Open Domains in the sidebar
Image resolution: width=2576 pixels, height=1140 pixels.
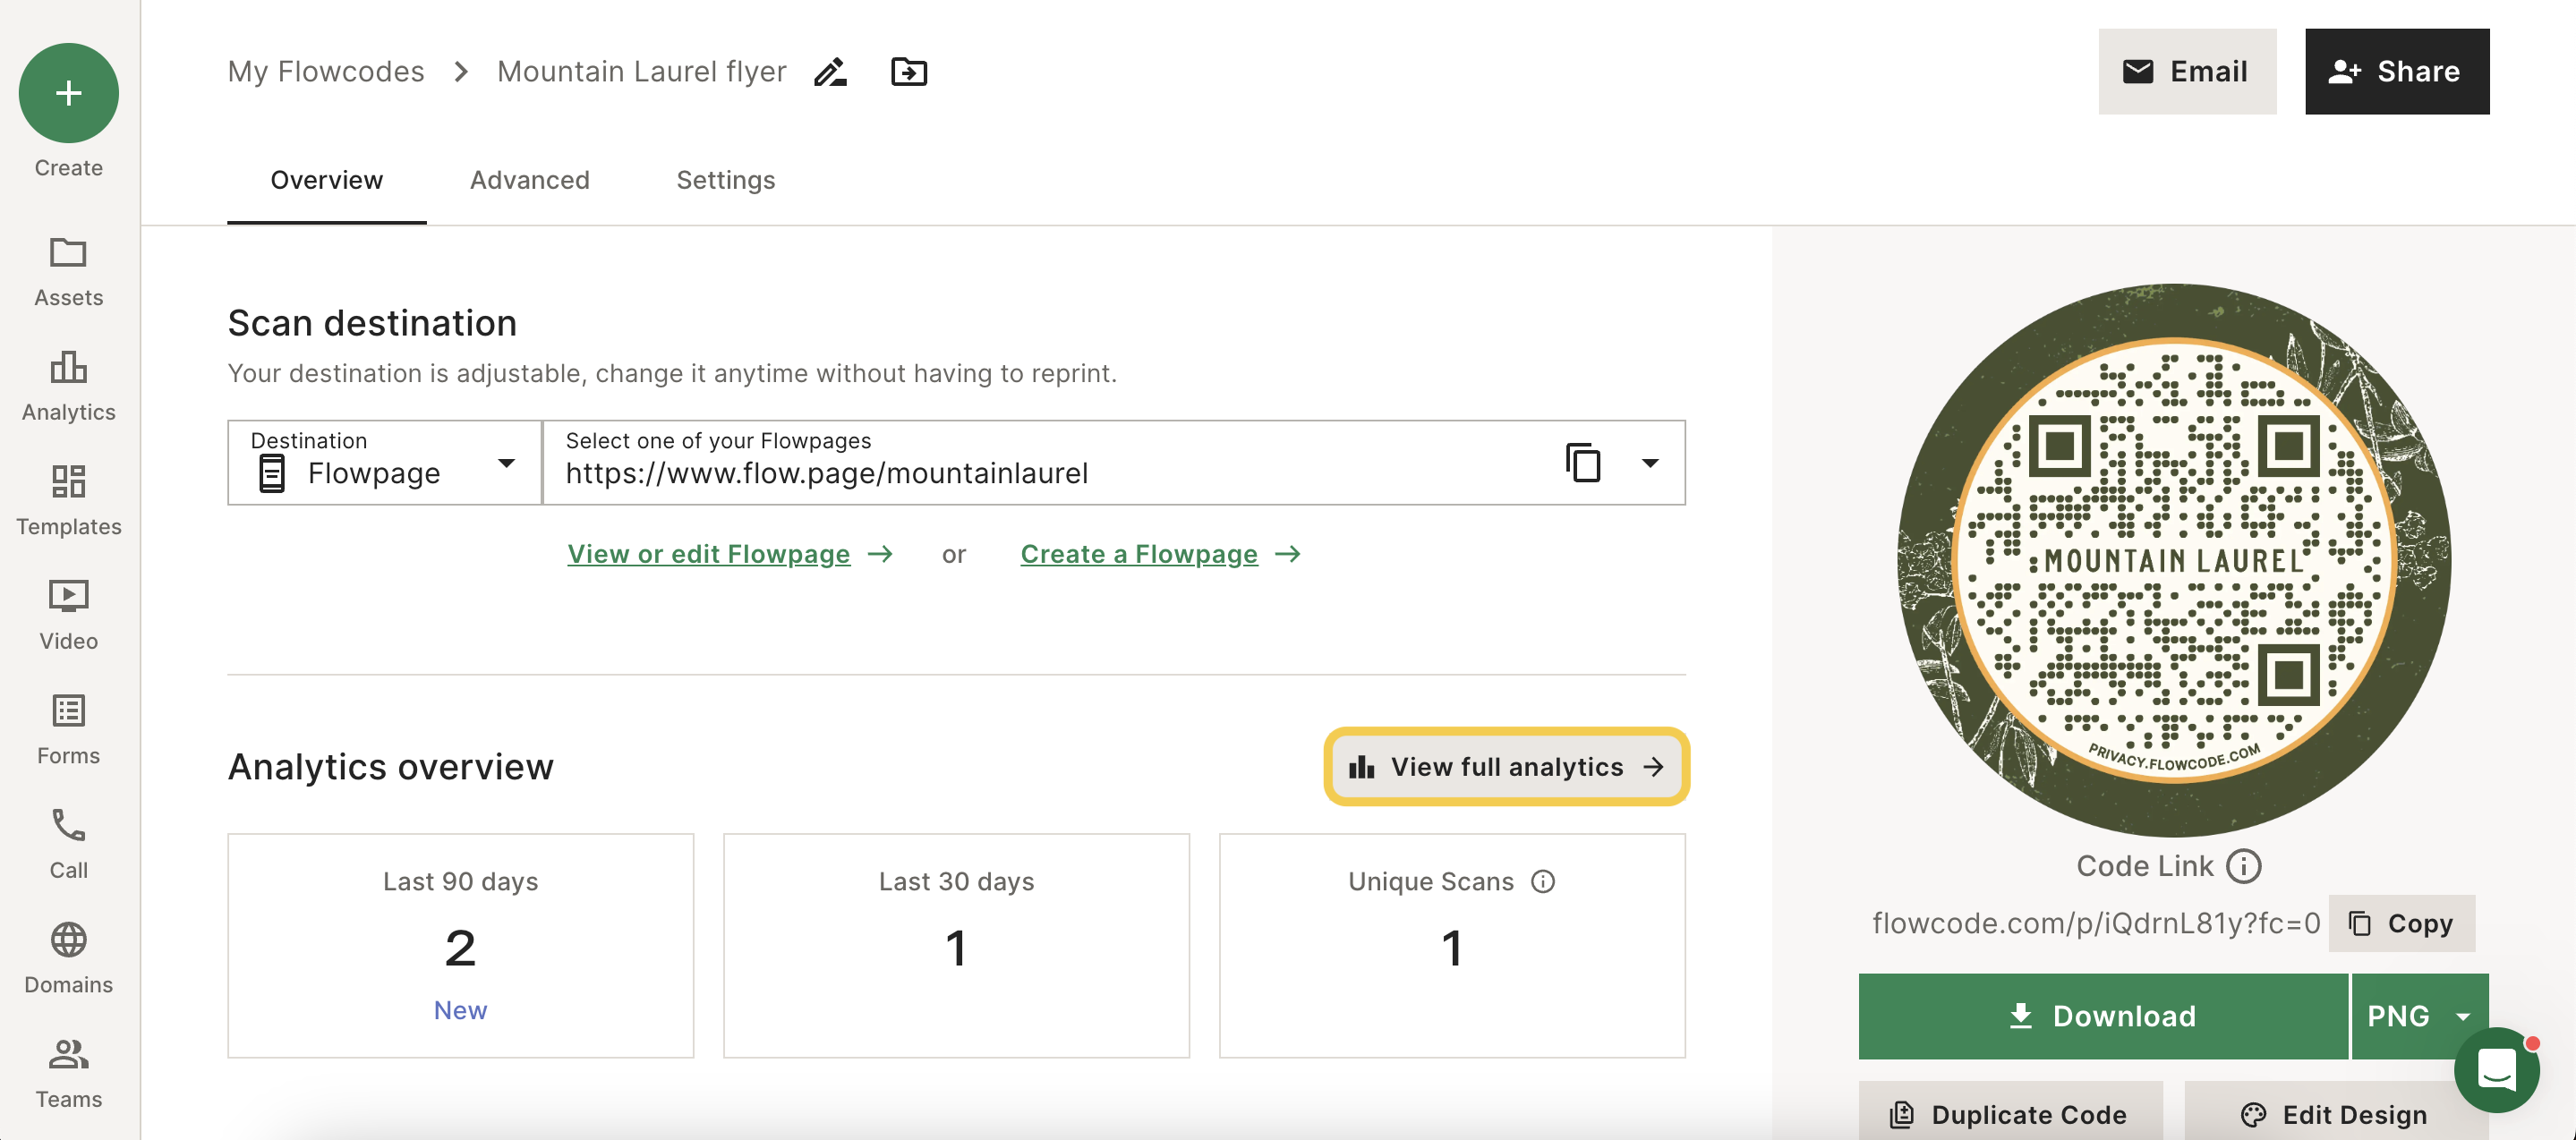[x=68, y=958]
